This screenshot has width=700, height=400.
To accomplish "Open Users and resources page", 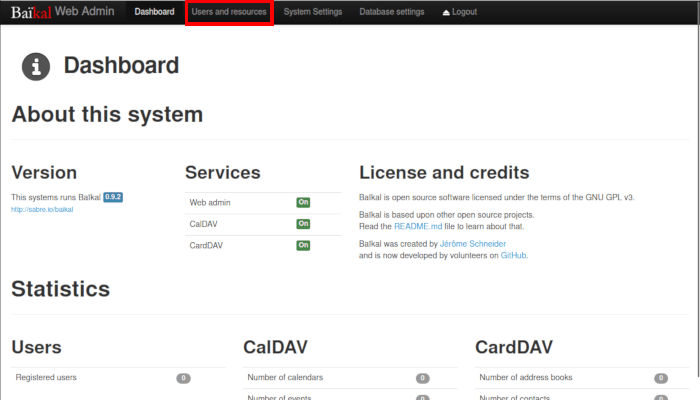I will tap(229, 12).
